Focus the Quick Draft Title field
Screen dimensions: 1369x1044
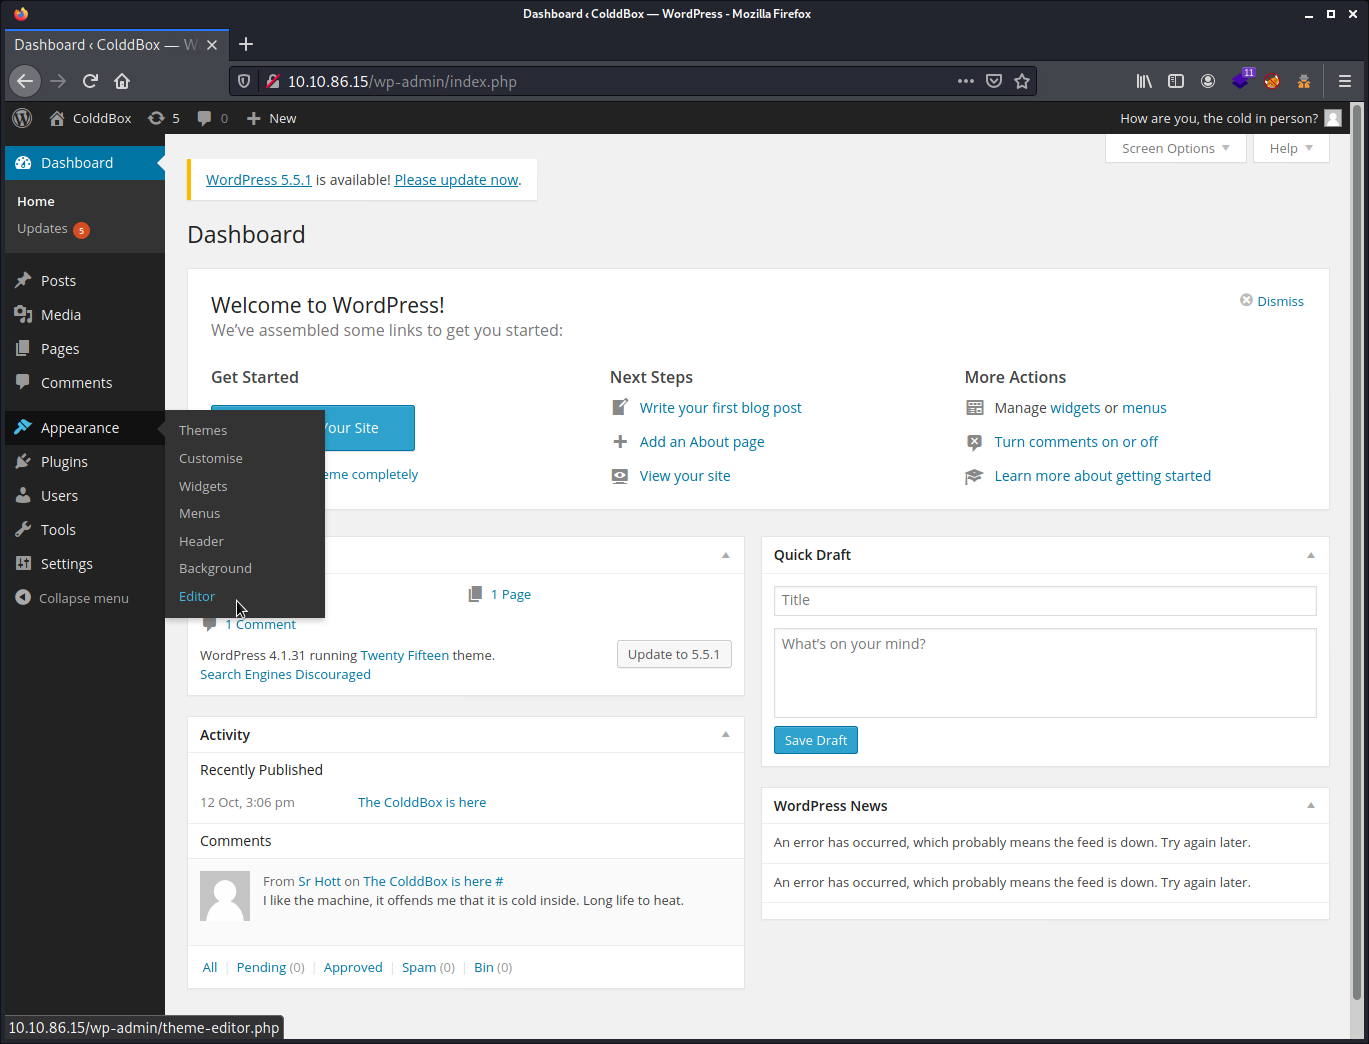click(x=1045, y=600)
